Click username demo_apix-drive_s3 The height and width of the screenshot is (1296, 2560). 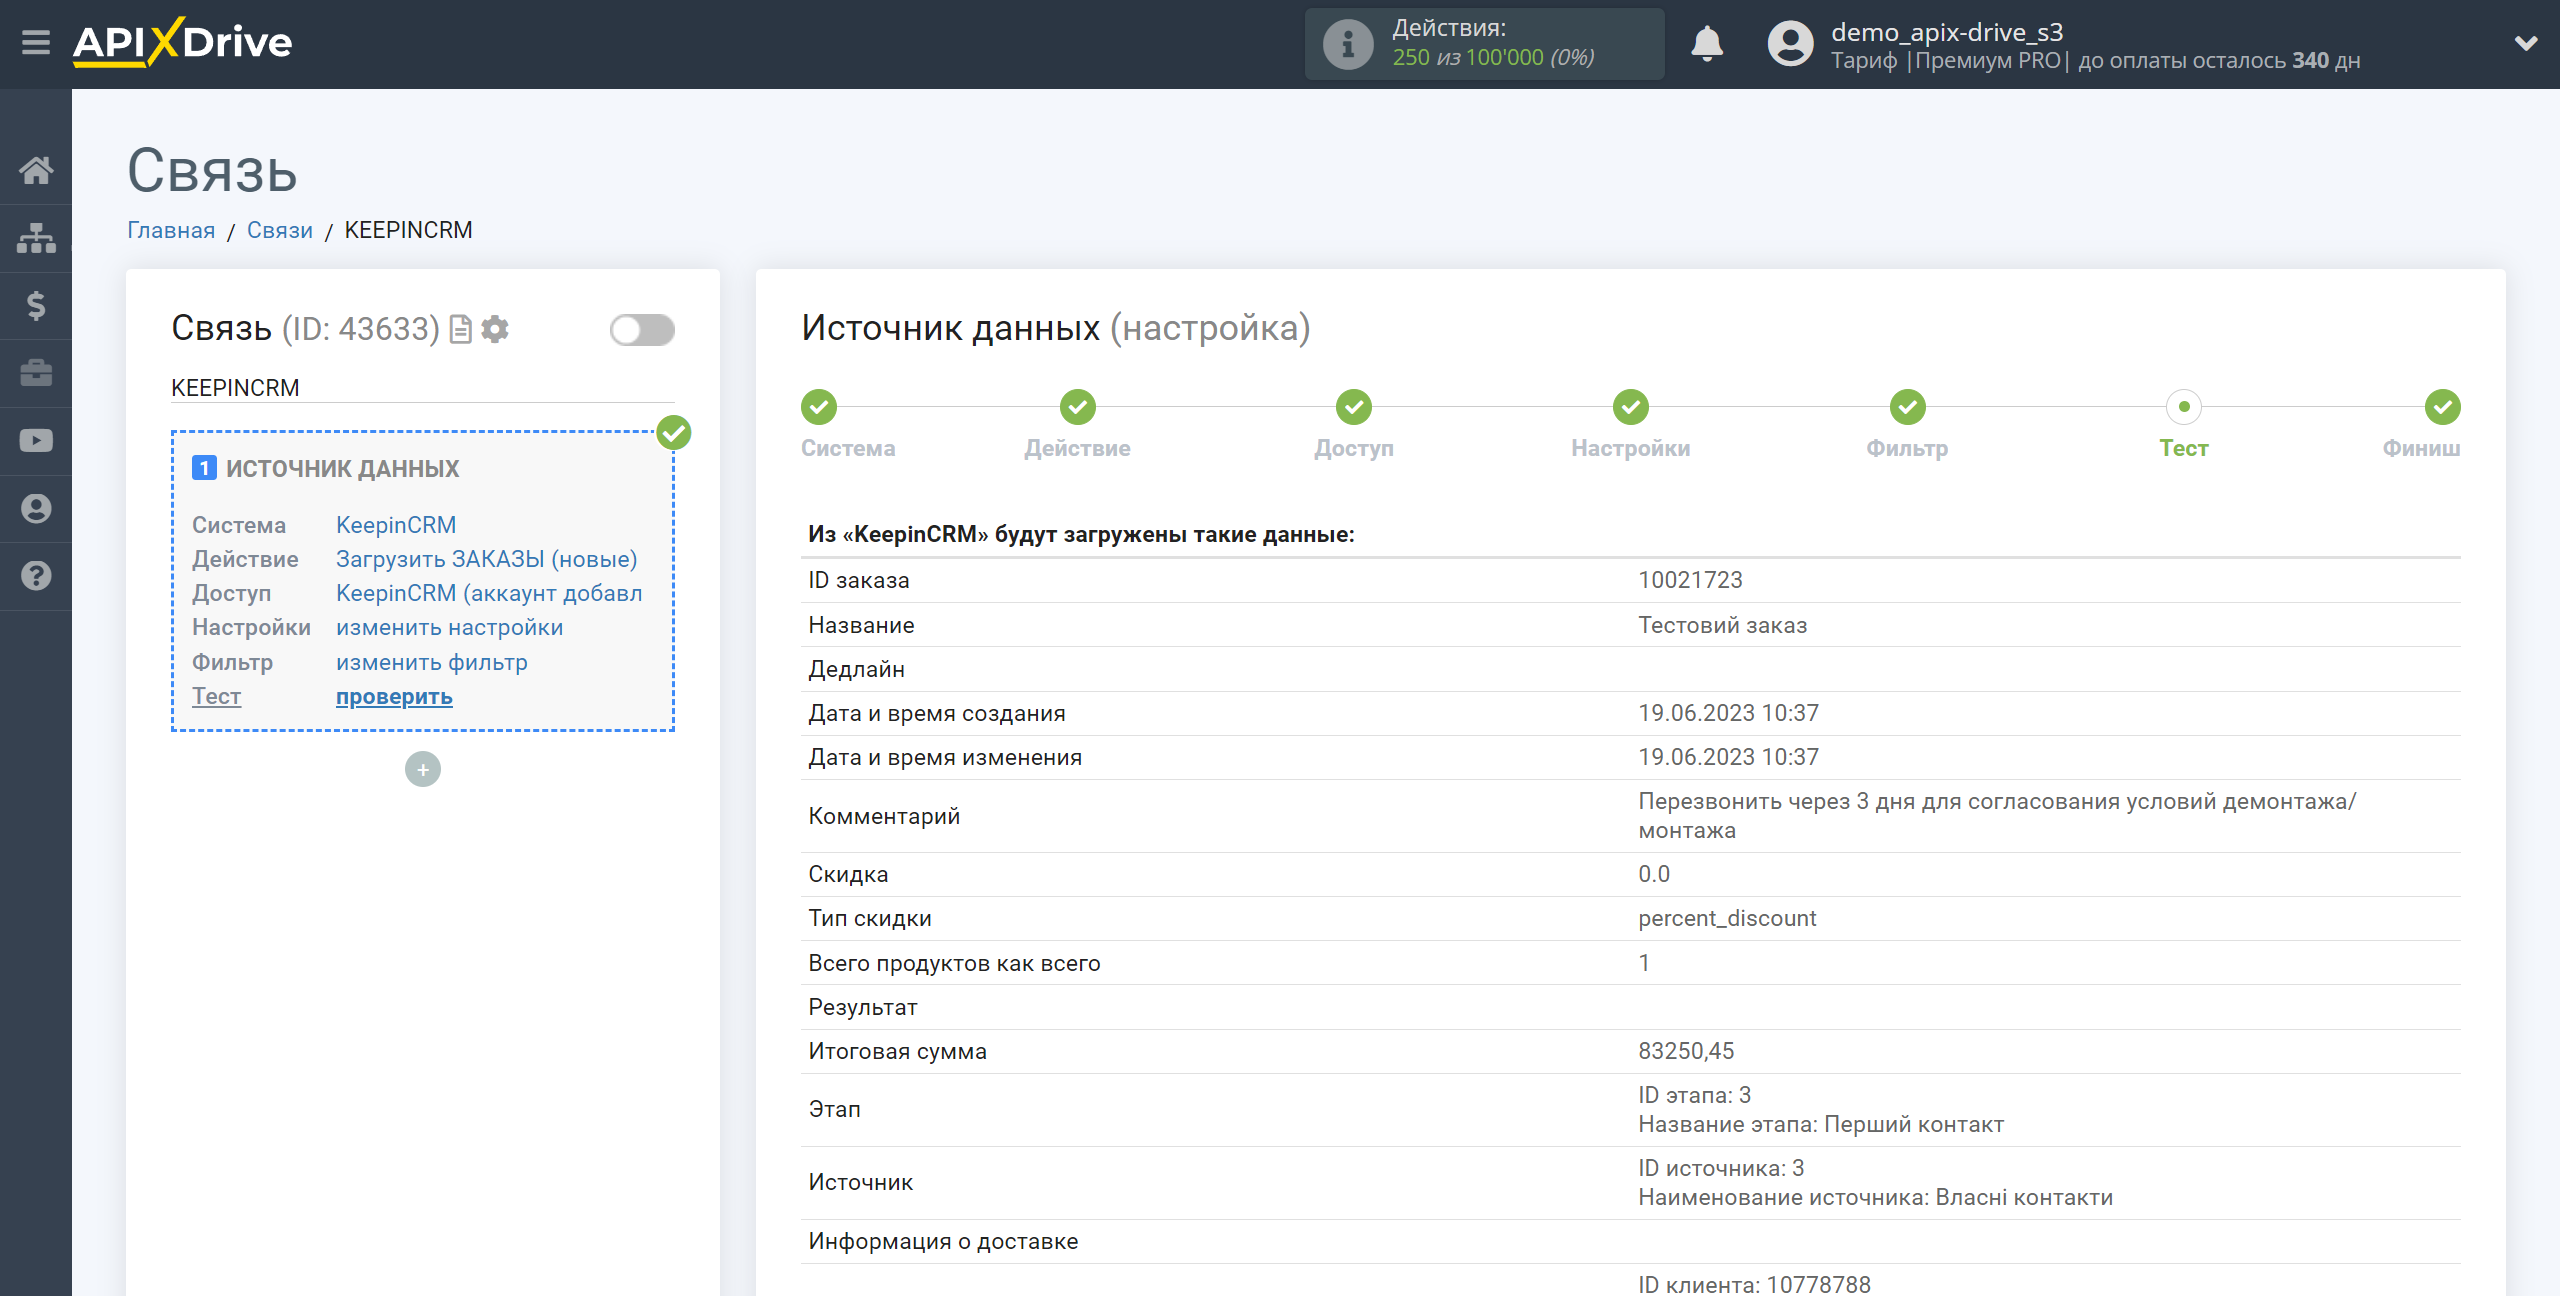(1947, 32)
